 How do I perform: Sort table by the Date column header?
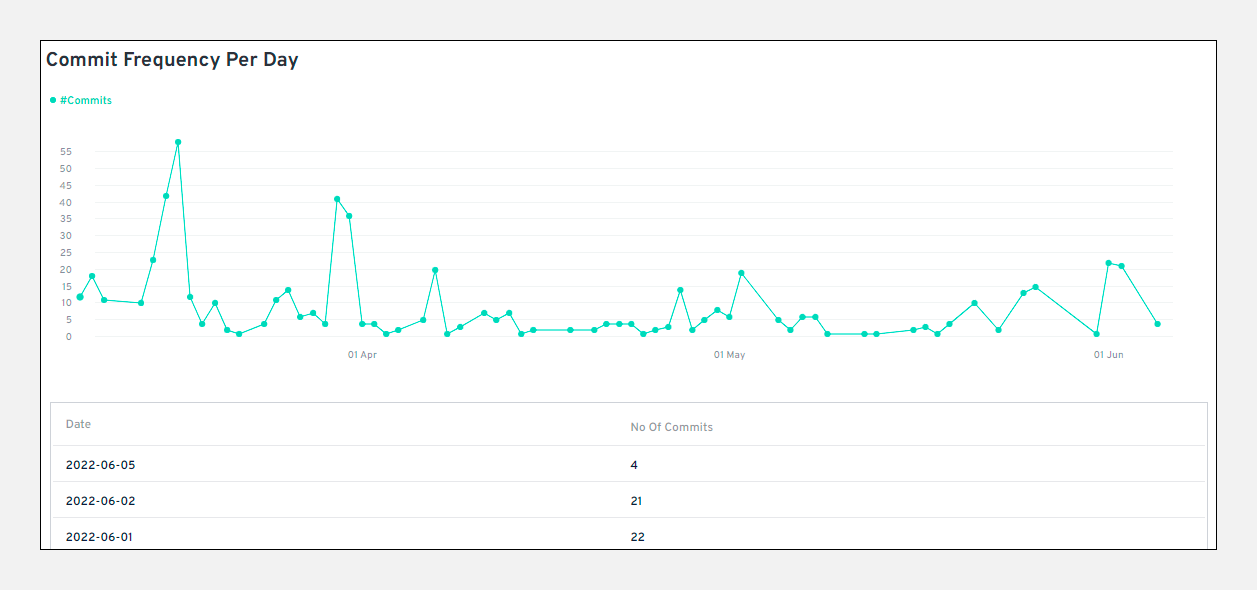tap(79, 424)
